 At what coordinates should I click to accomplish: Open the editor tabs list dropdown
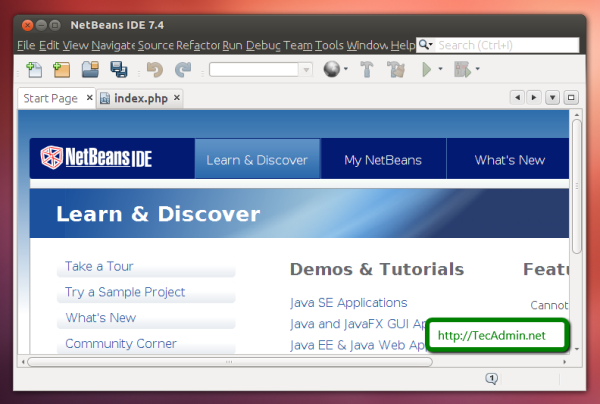pos(553,97)
